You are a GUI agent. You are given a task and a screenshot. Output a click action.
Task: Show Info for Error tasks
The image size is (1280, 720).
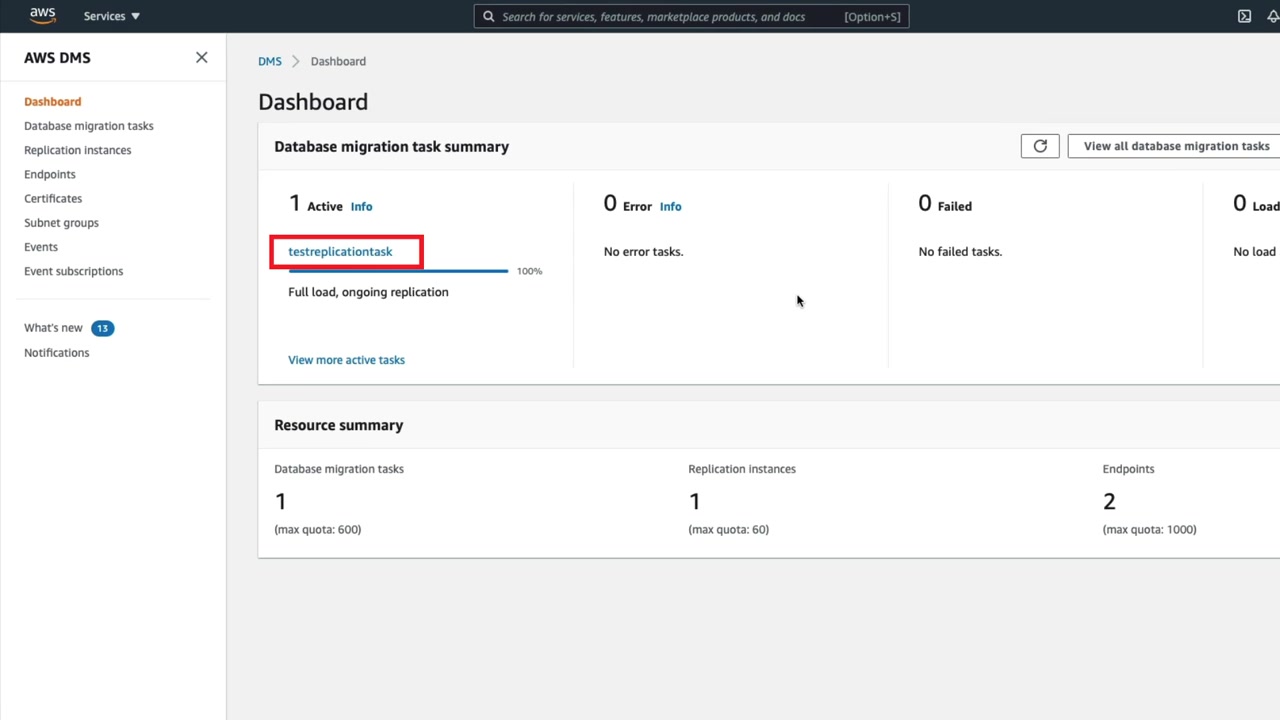coord(670,207)
